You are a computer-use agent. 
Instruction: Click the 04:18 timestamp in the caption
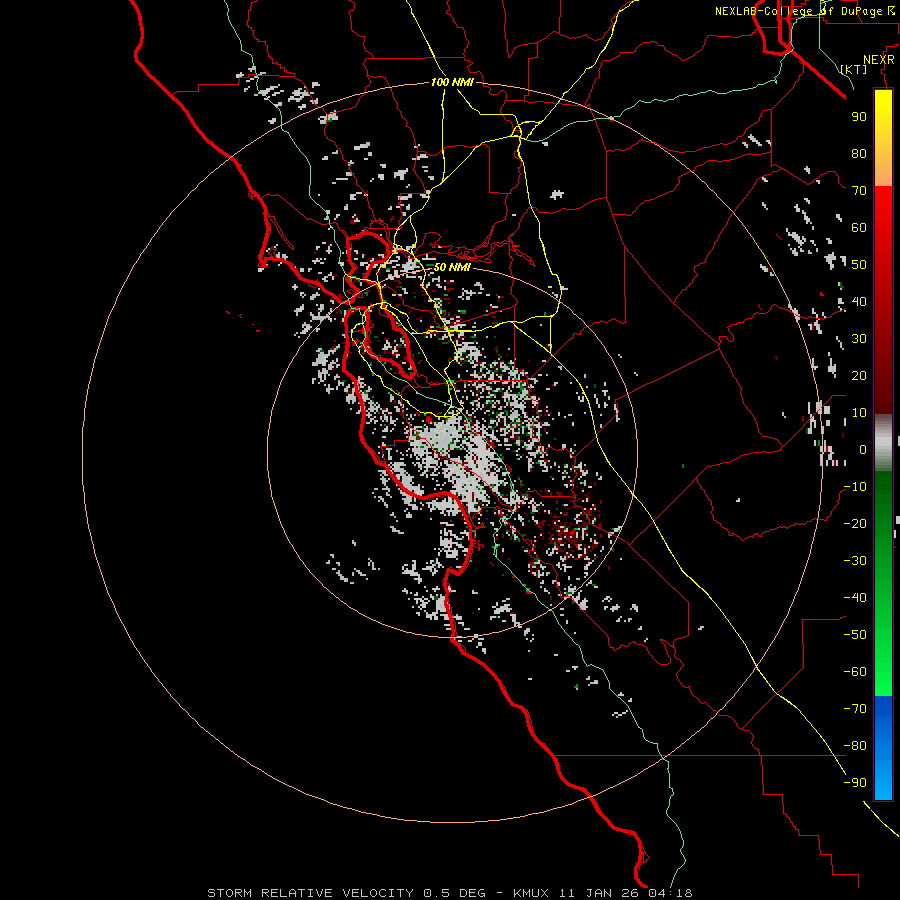(670, 893)
